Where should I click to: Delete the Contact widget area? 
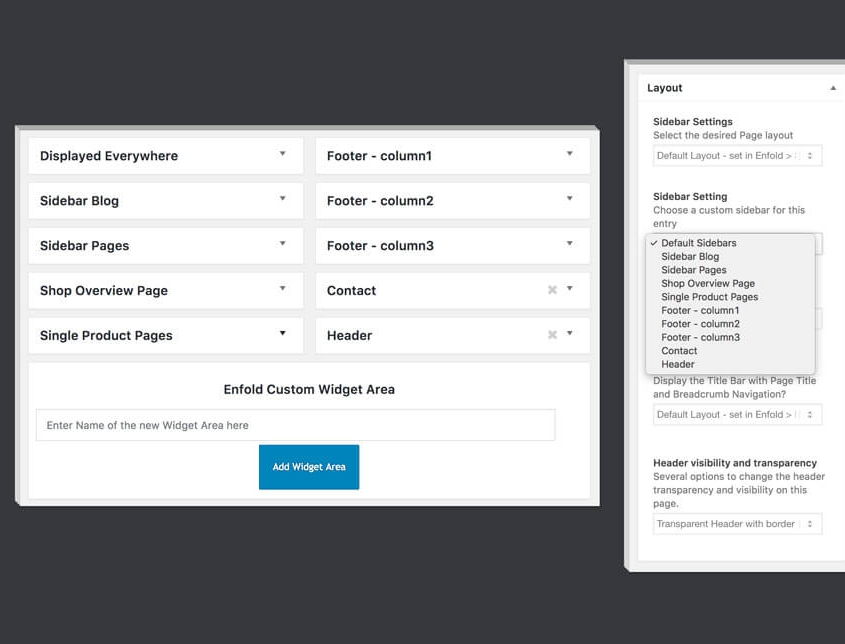552,290
